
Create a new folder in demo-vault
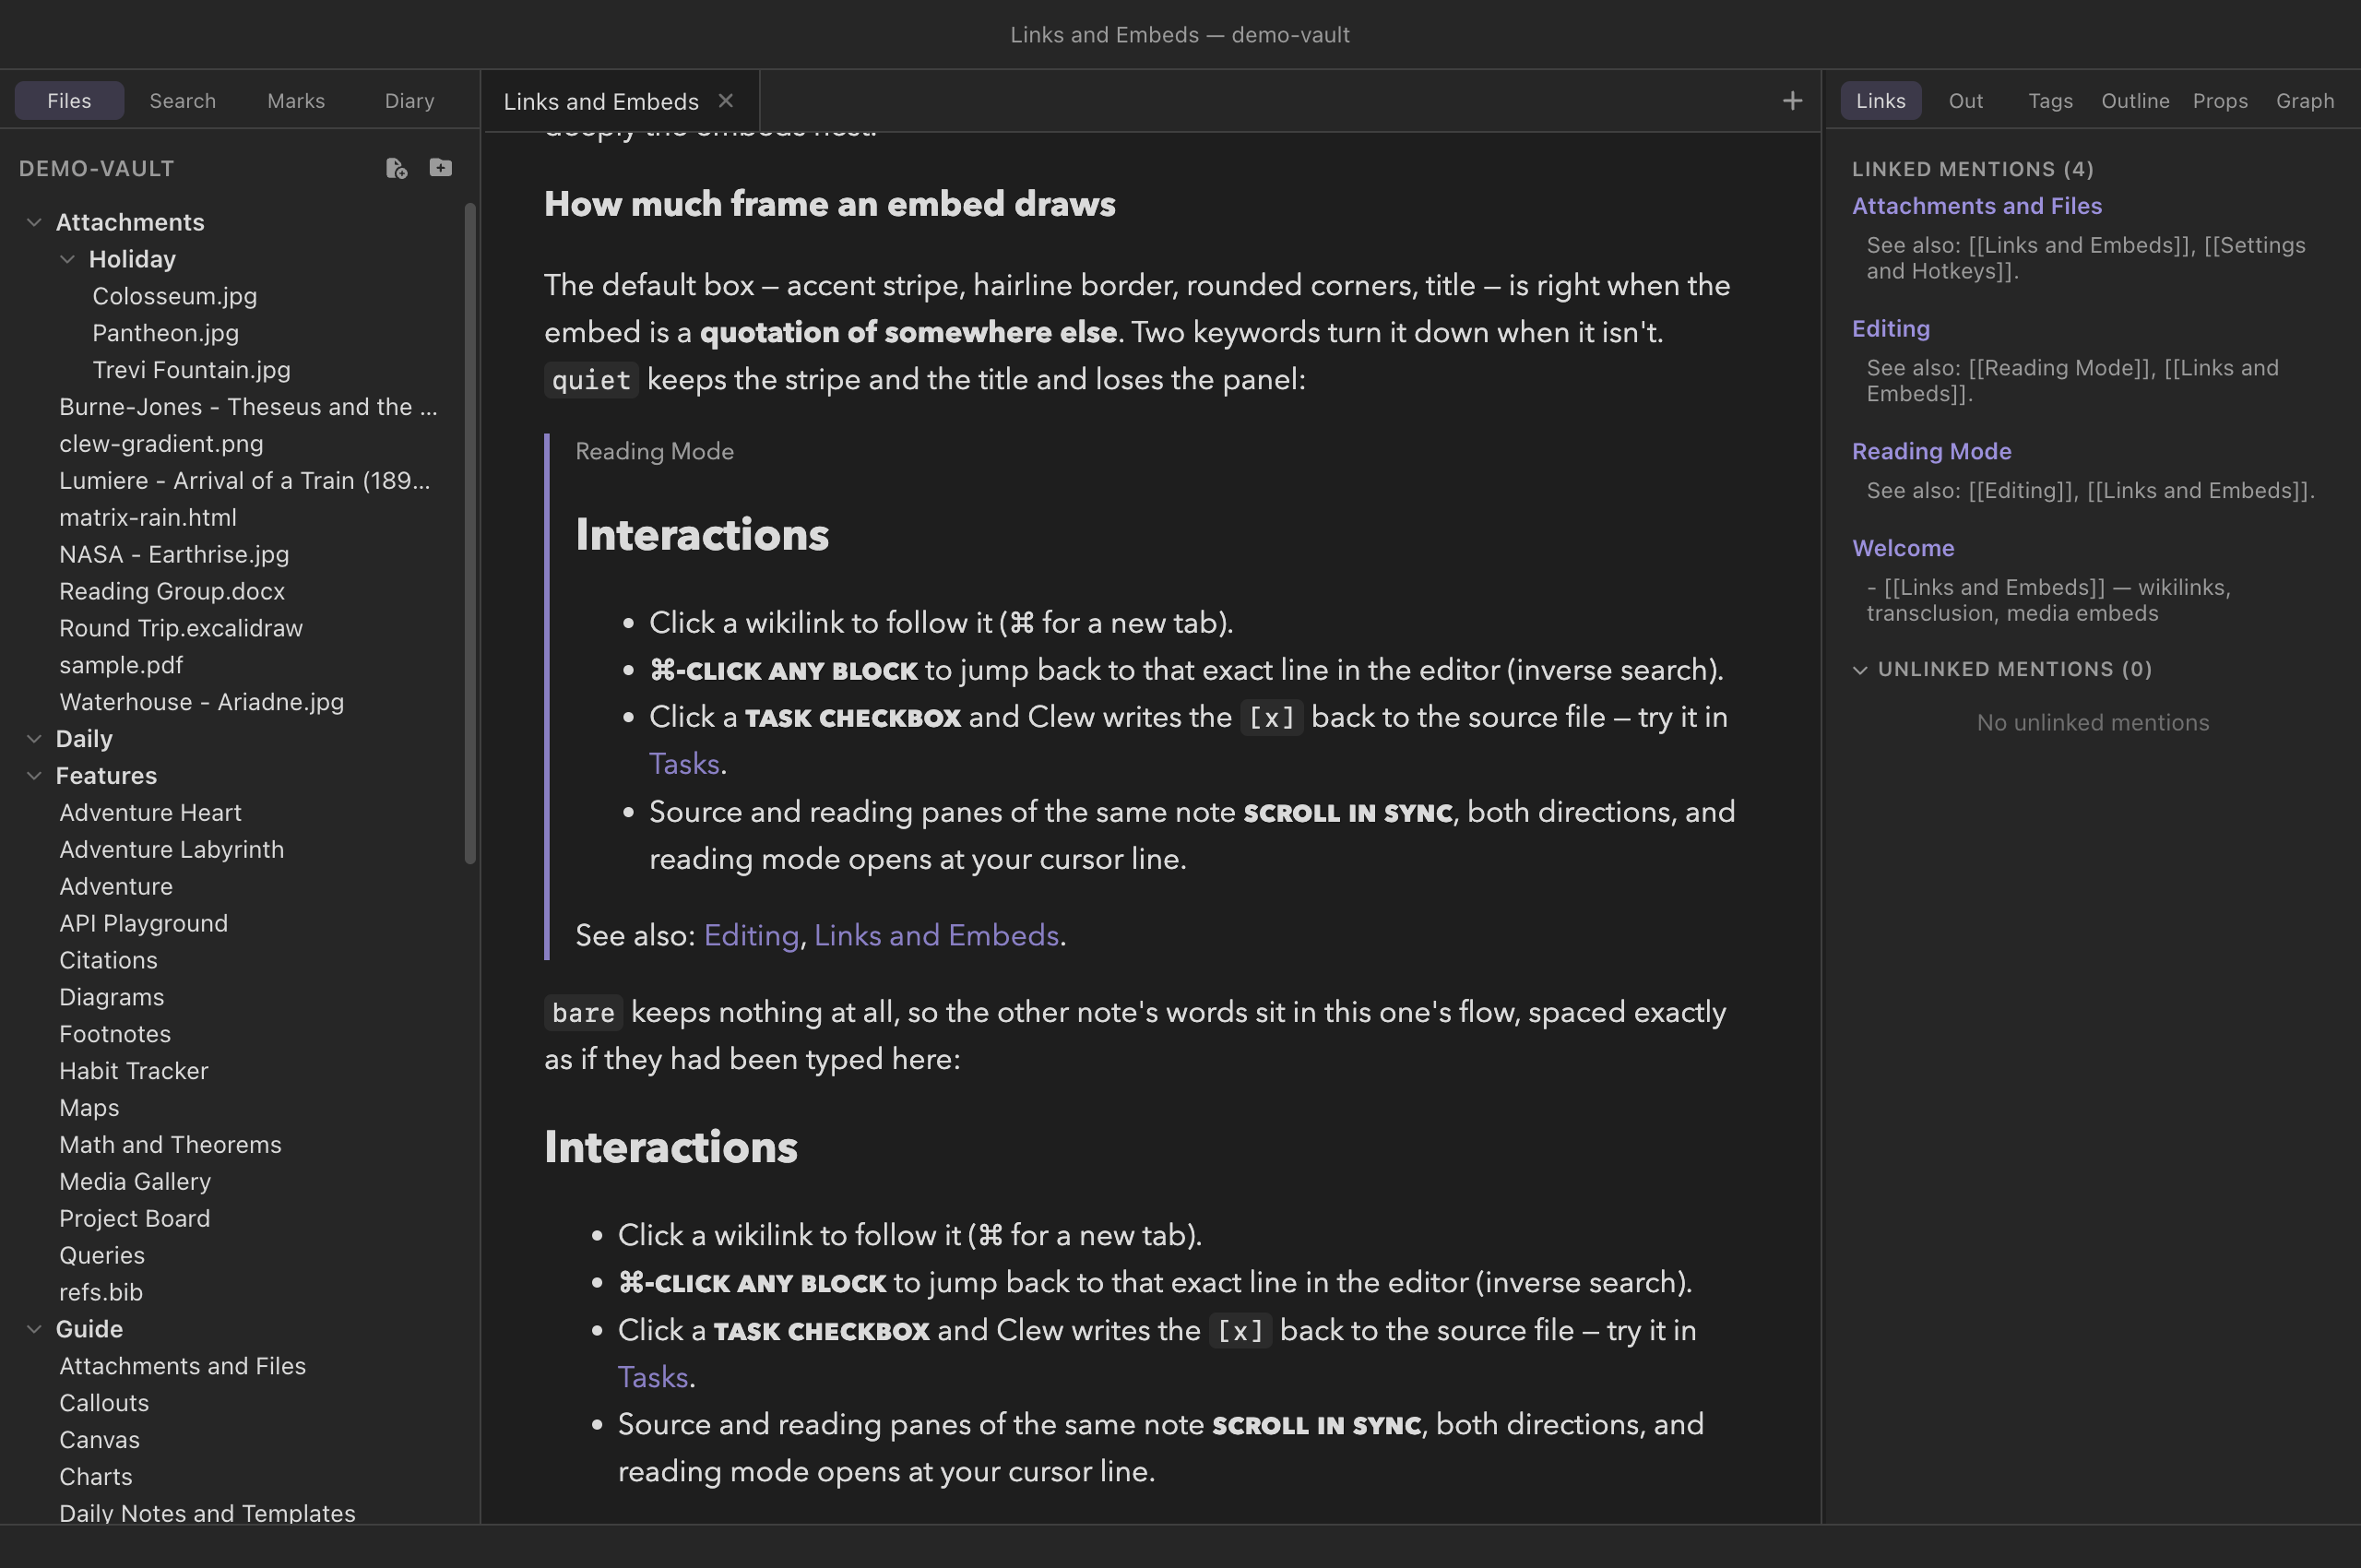click(x=441, y=168)
